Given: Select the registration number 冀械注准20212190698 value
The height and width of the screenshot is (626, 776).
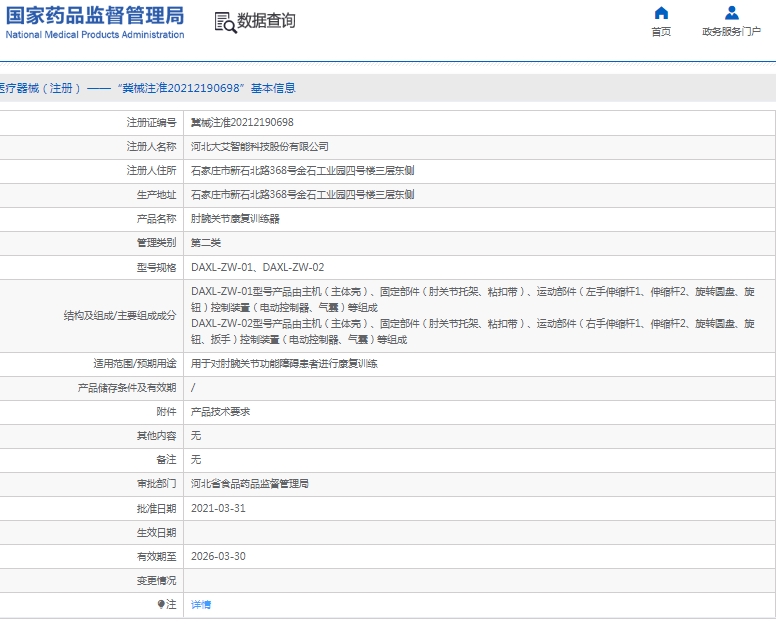Looking at the screenshot, I should 242,122.
